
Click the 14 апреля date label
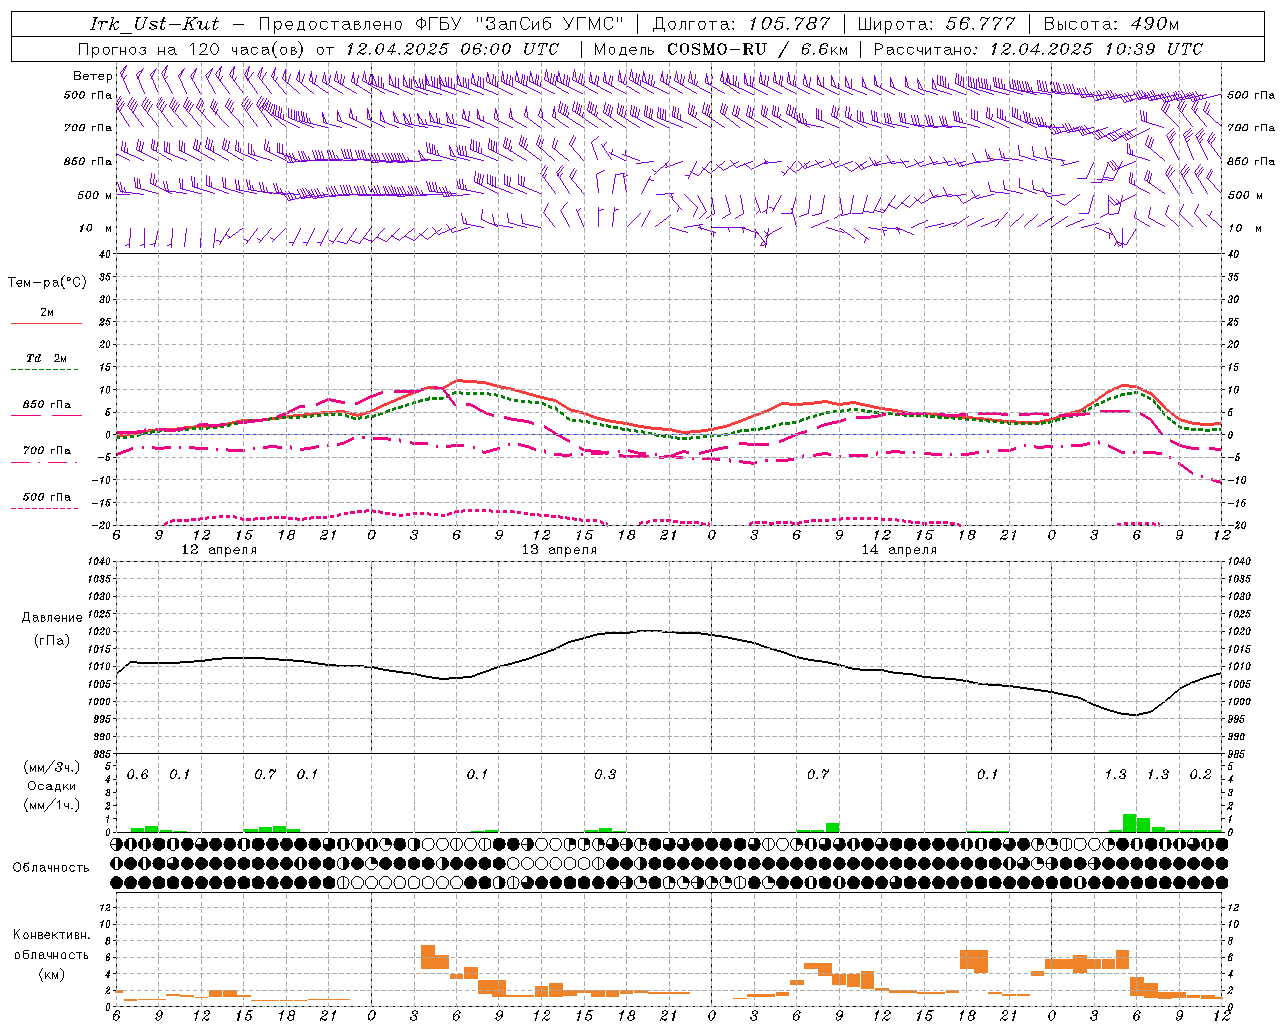(899, 550)
